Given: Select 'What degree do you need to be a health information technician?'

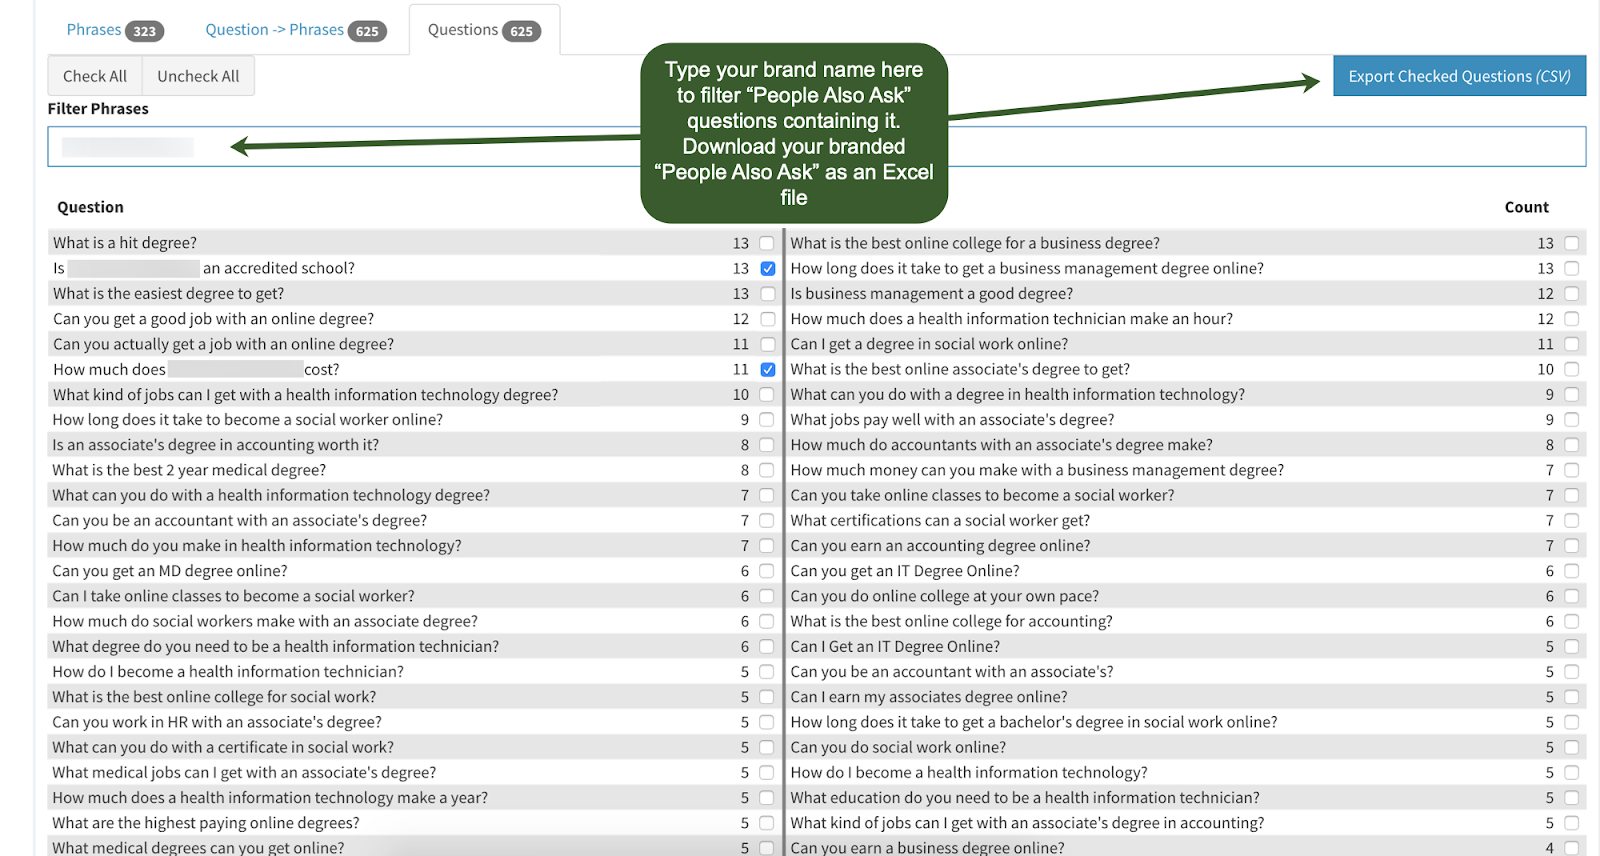Looking at the screenshot, I should pyautogui.click(x=767, y=647).
